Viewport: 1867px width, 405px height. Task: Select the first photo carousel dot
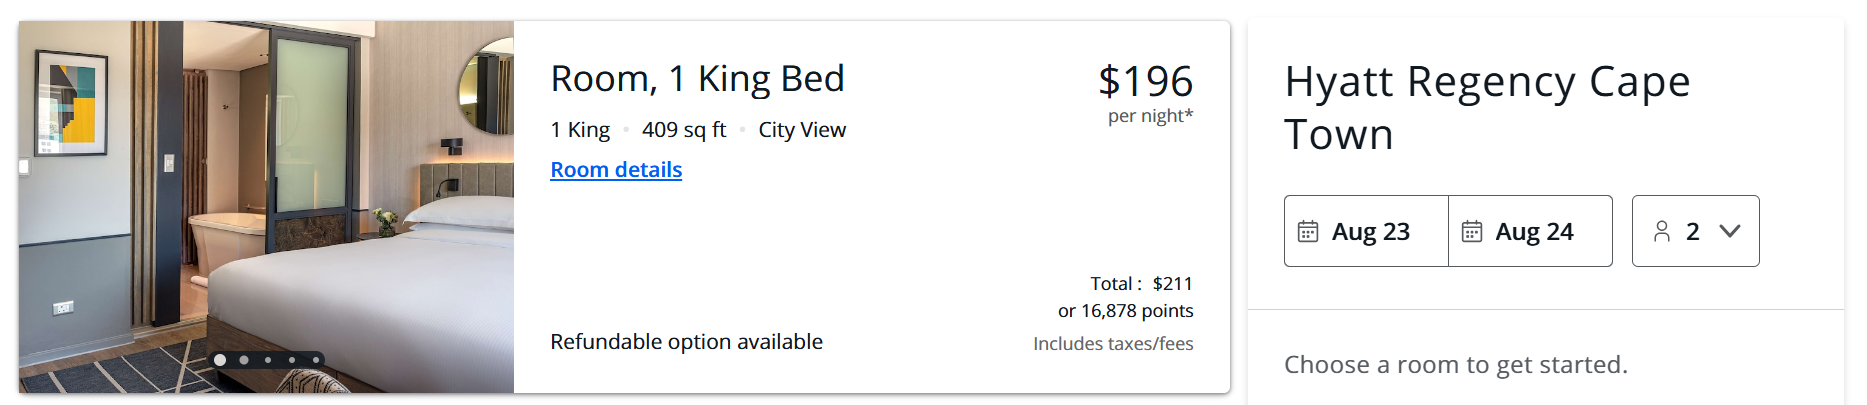click(x=220, y=360)
